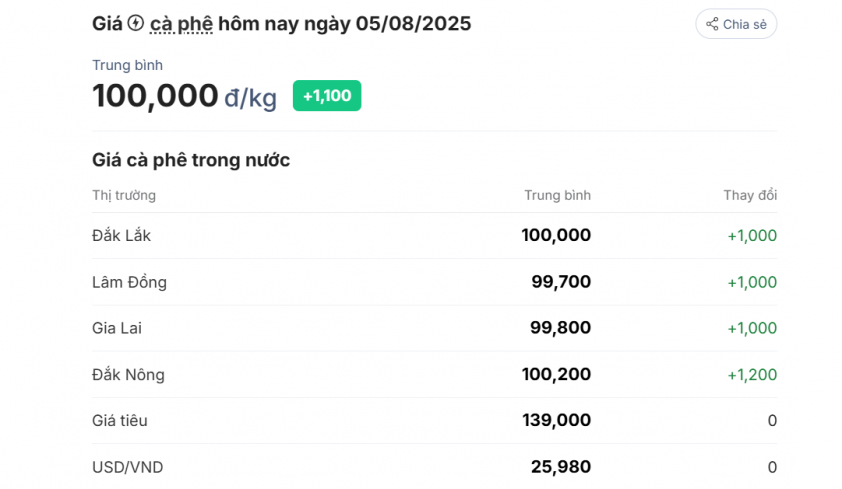The image size is (842, 489).
Task: Click the share icon beside Chia sẻ
Action: [712, 24]
